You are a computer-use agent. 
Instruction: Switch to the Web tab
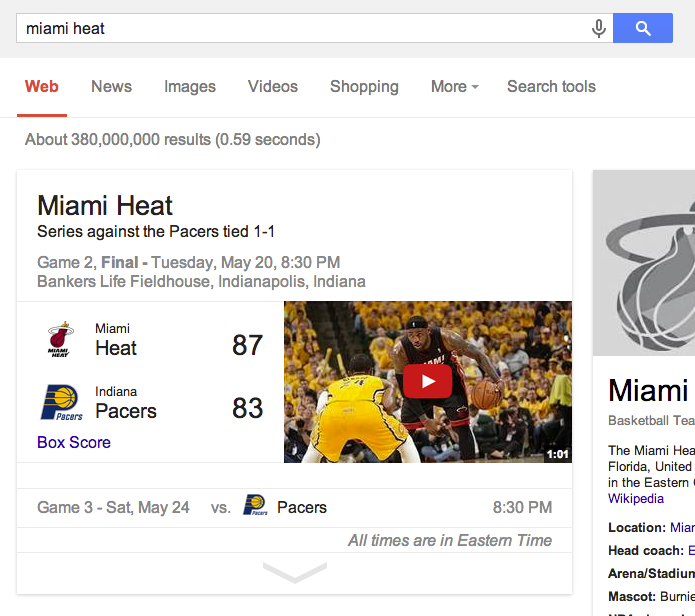[x=42, y=86]
